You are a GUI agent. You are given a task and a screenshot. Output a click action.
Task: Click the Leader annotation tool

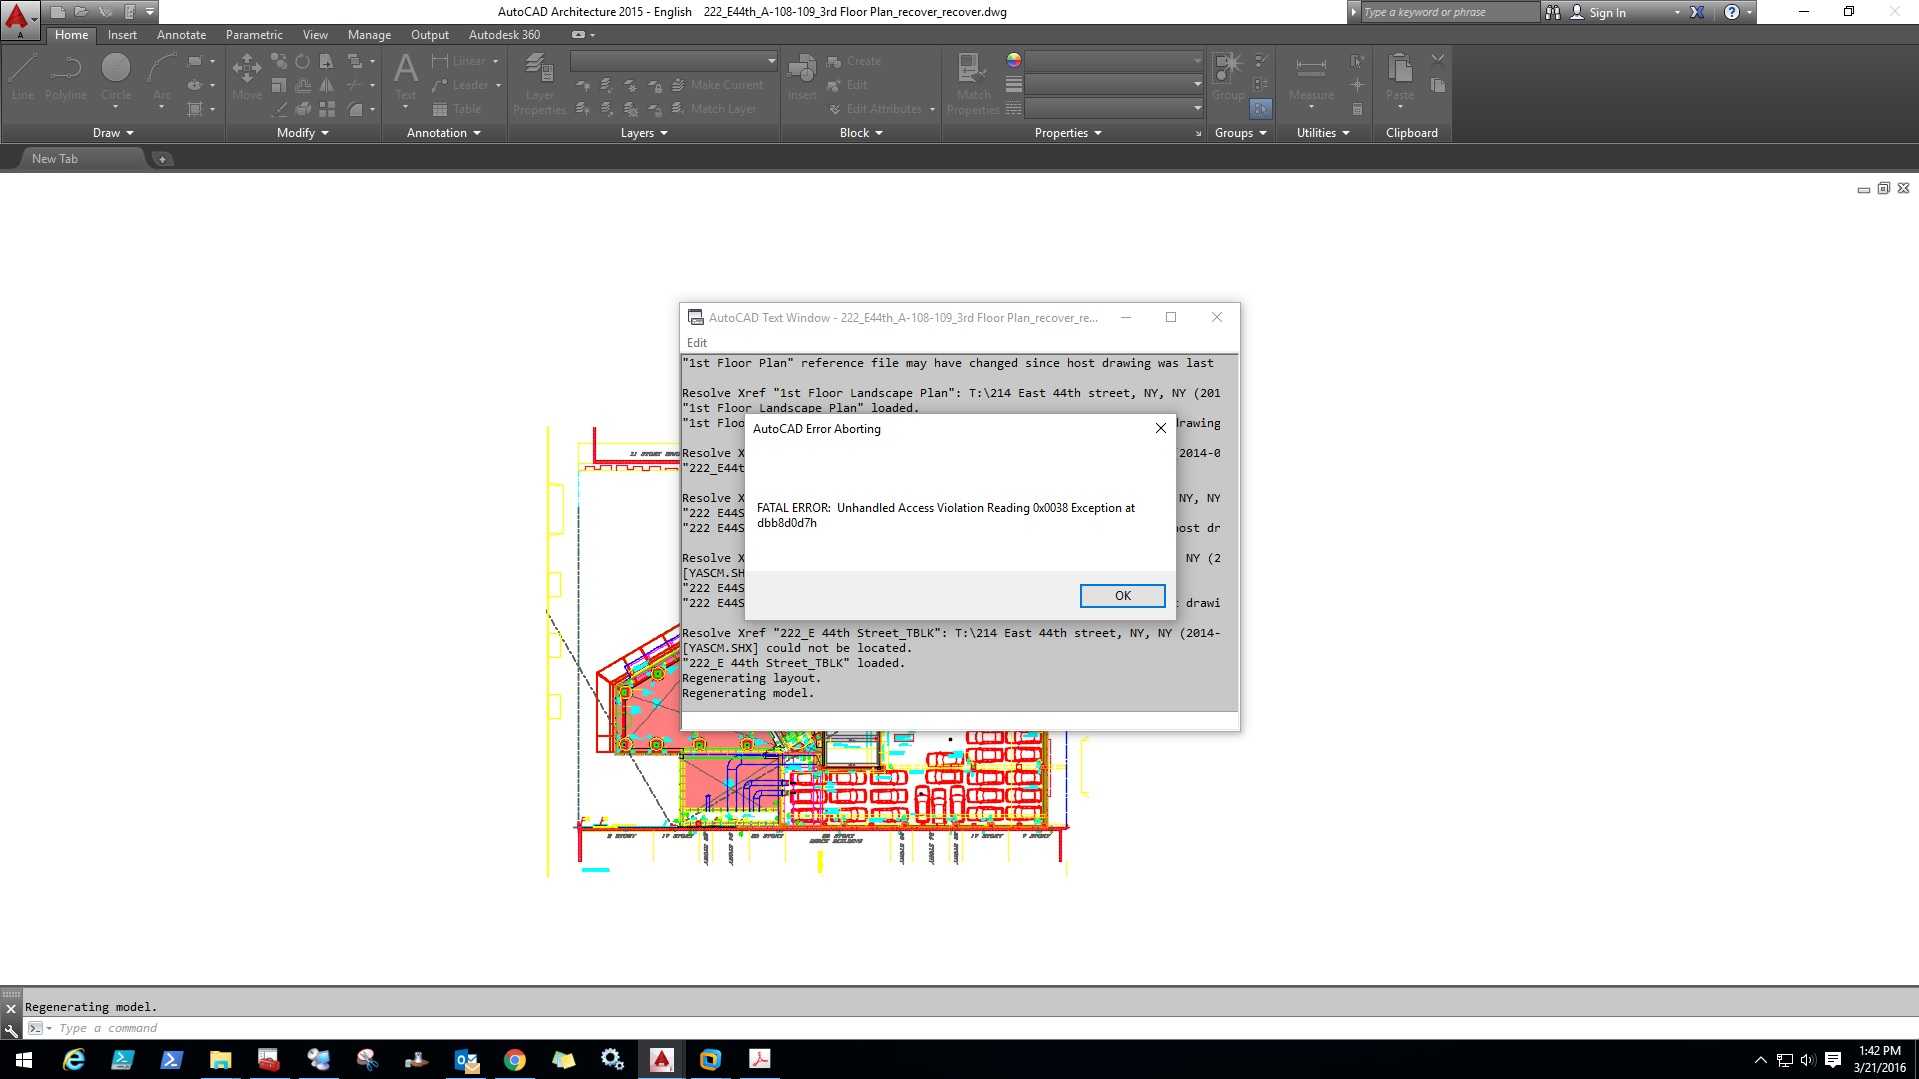pyautogui.click(x=461, y=85)
